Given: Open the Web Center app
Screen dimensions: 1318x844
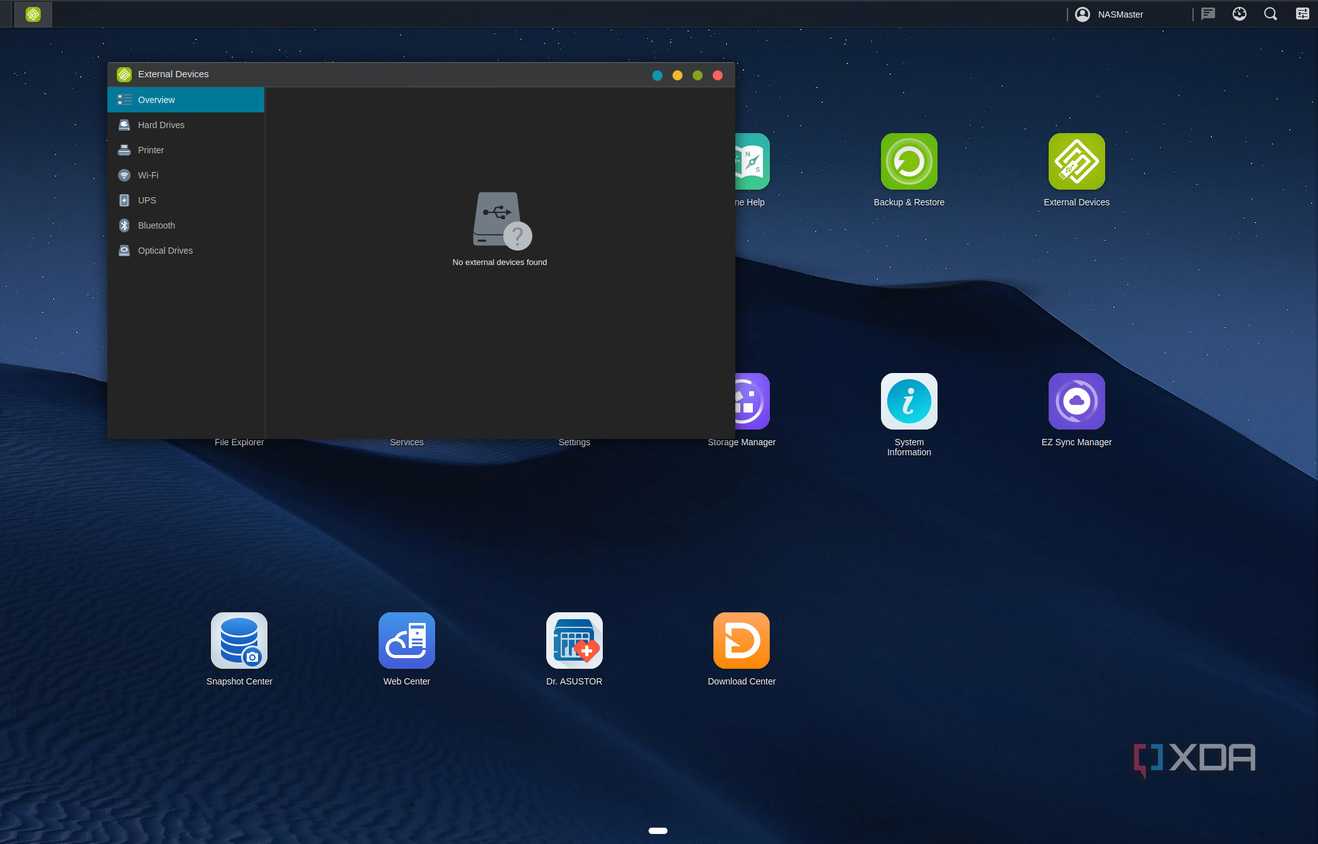Looking at the screenshot, I should point(407,640).
